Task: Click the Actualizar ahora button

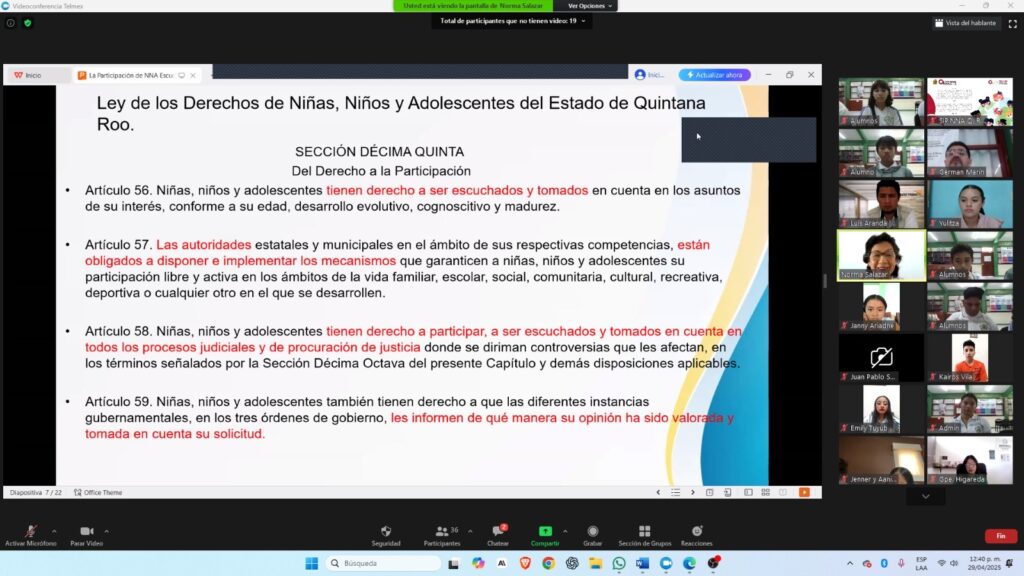Action: [x=714, y=75]
